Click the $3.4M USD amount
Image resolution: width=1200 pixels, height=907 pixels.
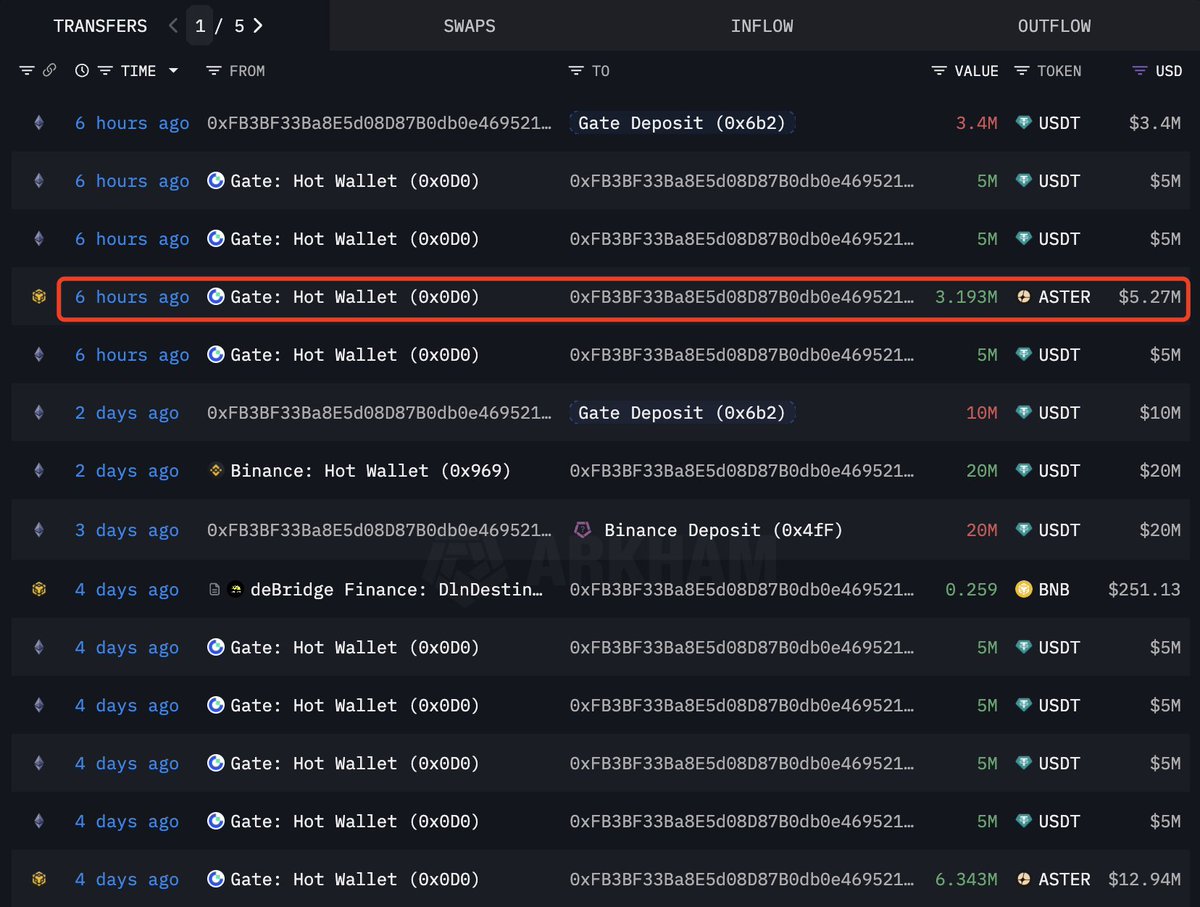coord(1155,123)
